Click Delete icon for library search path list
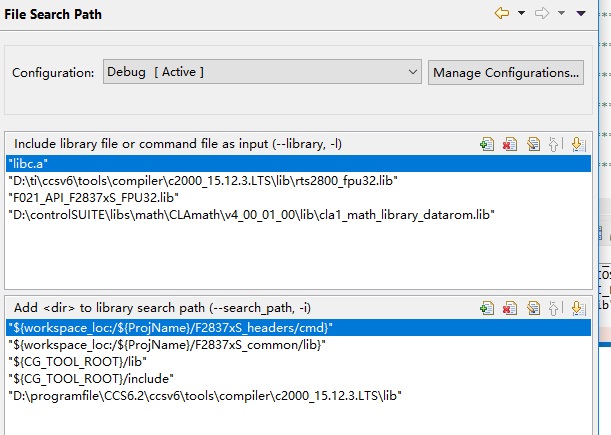This screenshot has height=435, width=611. pos(510,308)
